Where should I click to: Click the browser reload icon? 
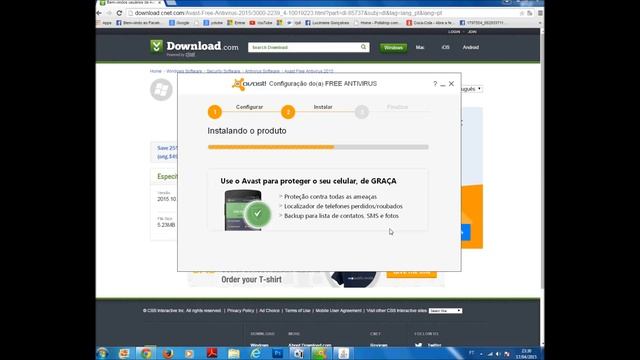click(x=119, y=13)
